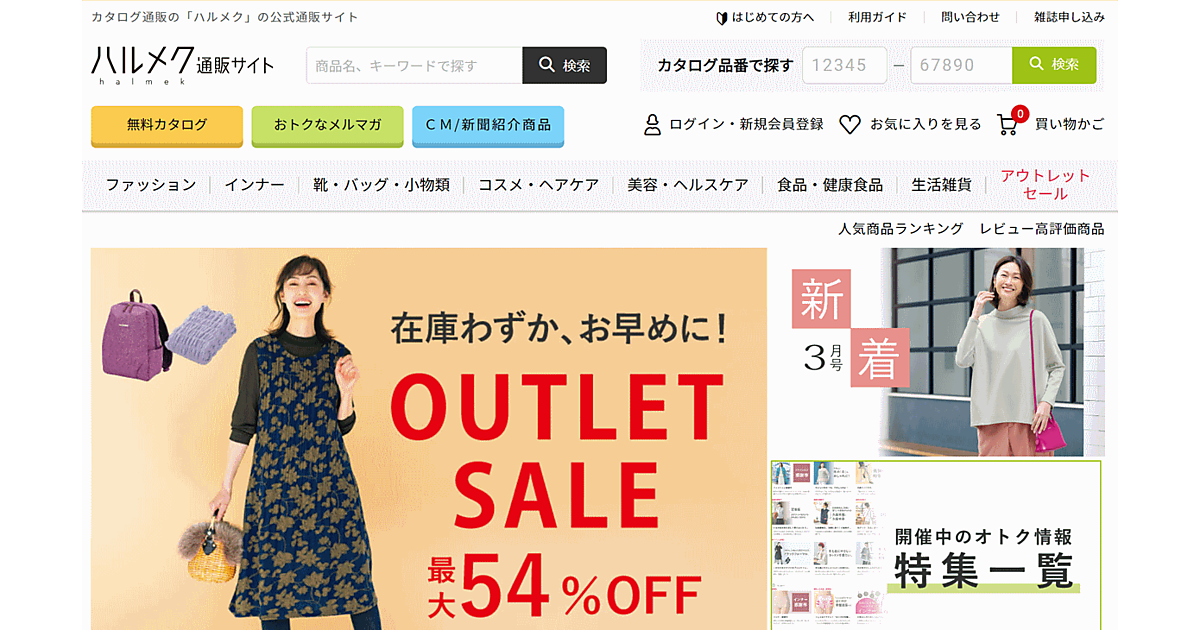Viewport: 1200px width, 630px height.
Task: Click the 商品名 keyword search field
Action: click(415, 65)
